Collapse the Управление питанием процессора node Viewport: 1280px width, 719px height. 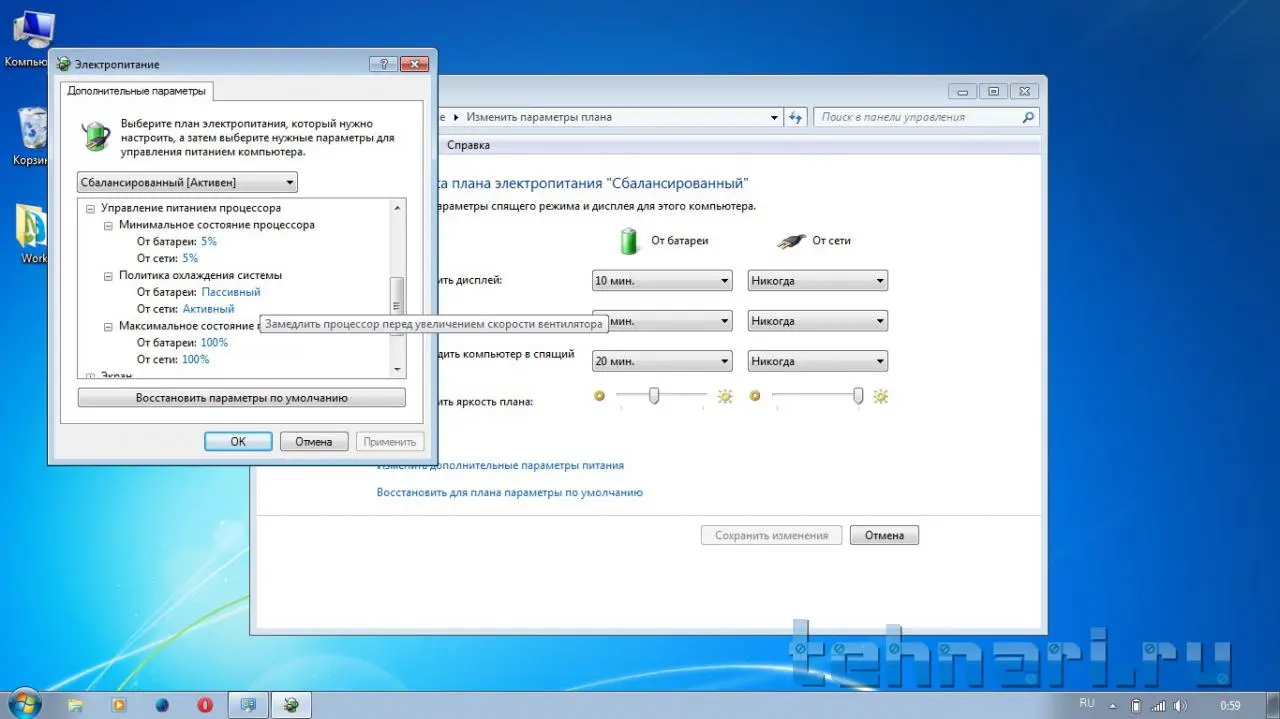pos(90,209)
